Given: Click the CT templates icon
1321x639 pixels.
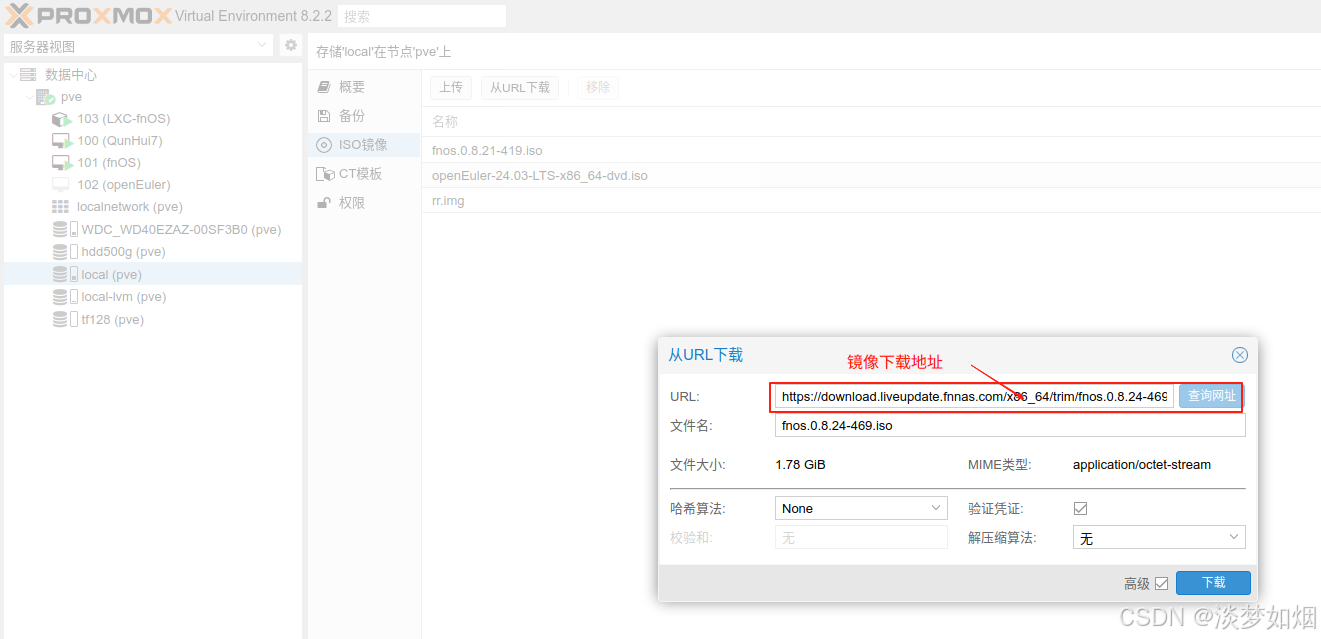Looking at the screenshot, I should pos(325,174).
